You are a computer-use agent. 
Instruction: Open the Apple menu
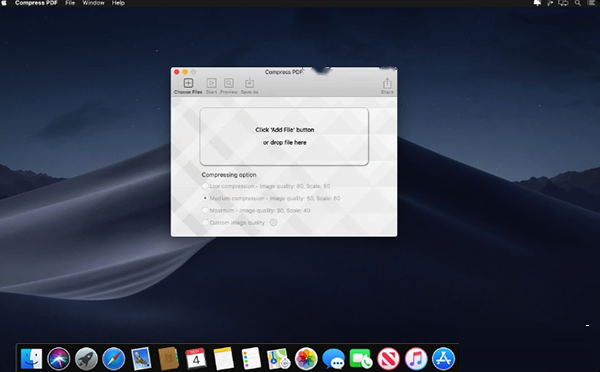(4, 3)
